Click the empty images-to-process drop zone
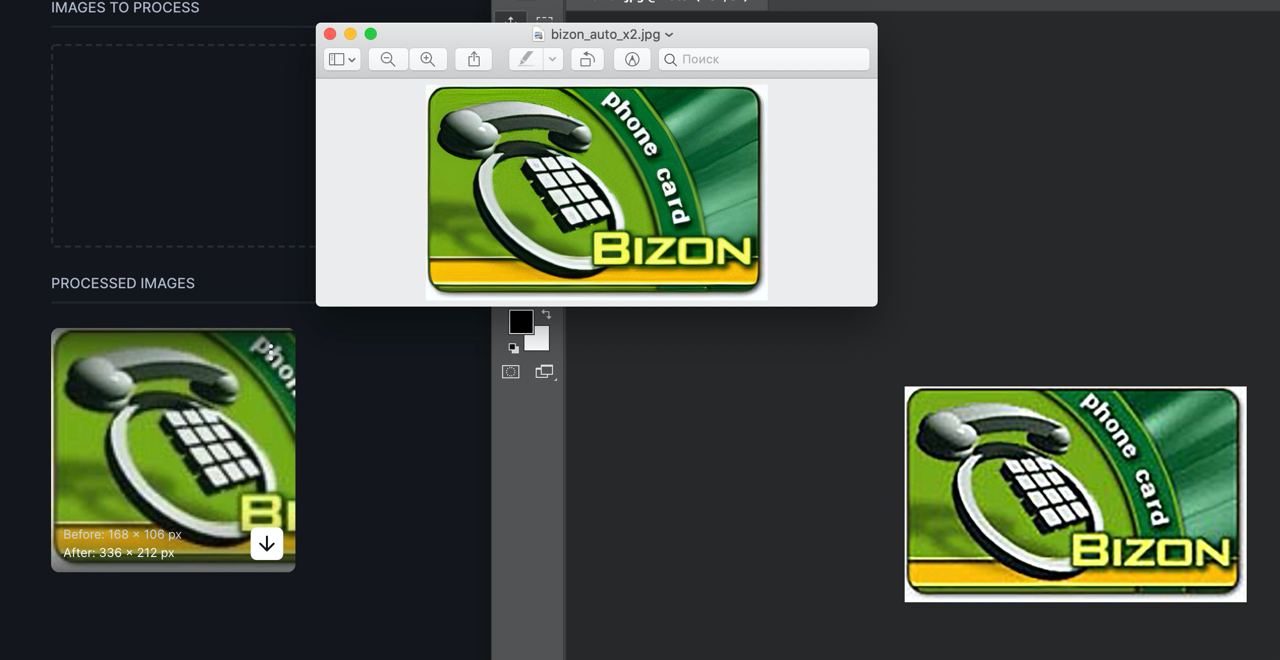1280x660 pixels. click(184, 145)
